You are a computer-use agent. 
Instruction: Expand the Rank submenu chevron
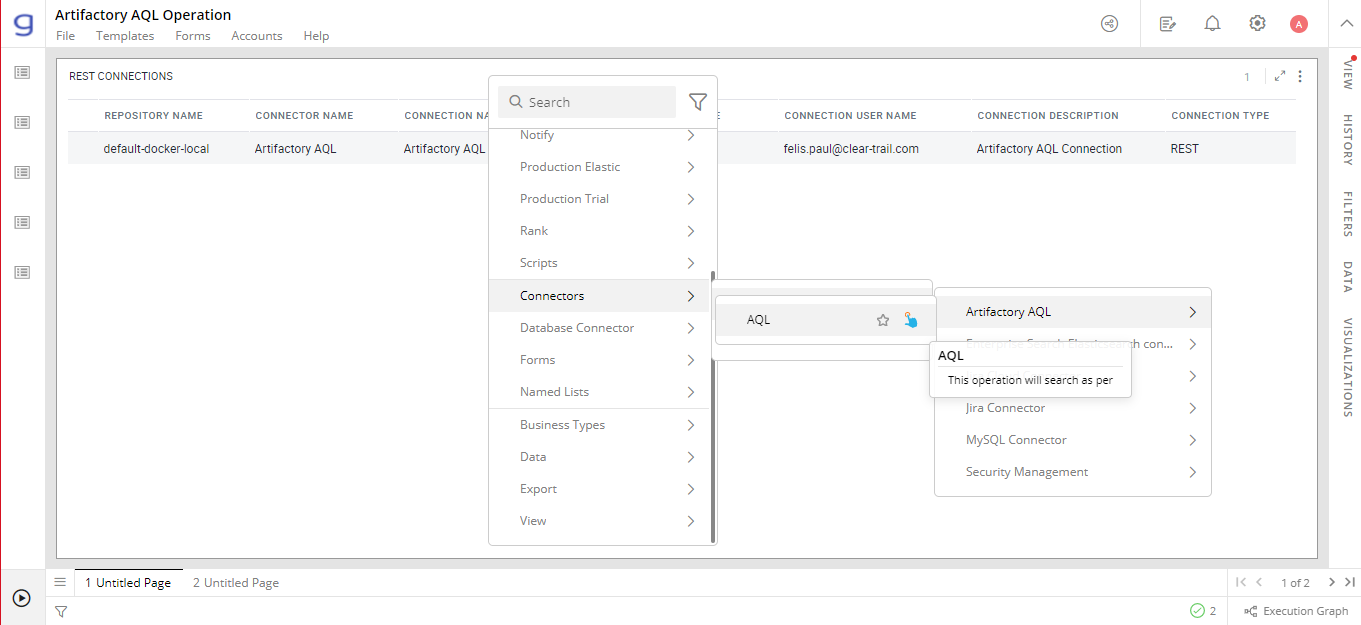[690, 231]
